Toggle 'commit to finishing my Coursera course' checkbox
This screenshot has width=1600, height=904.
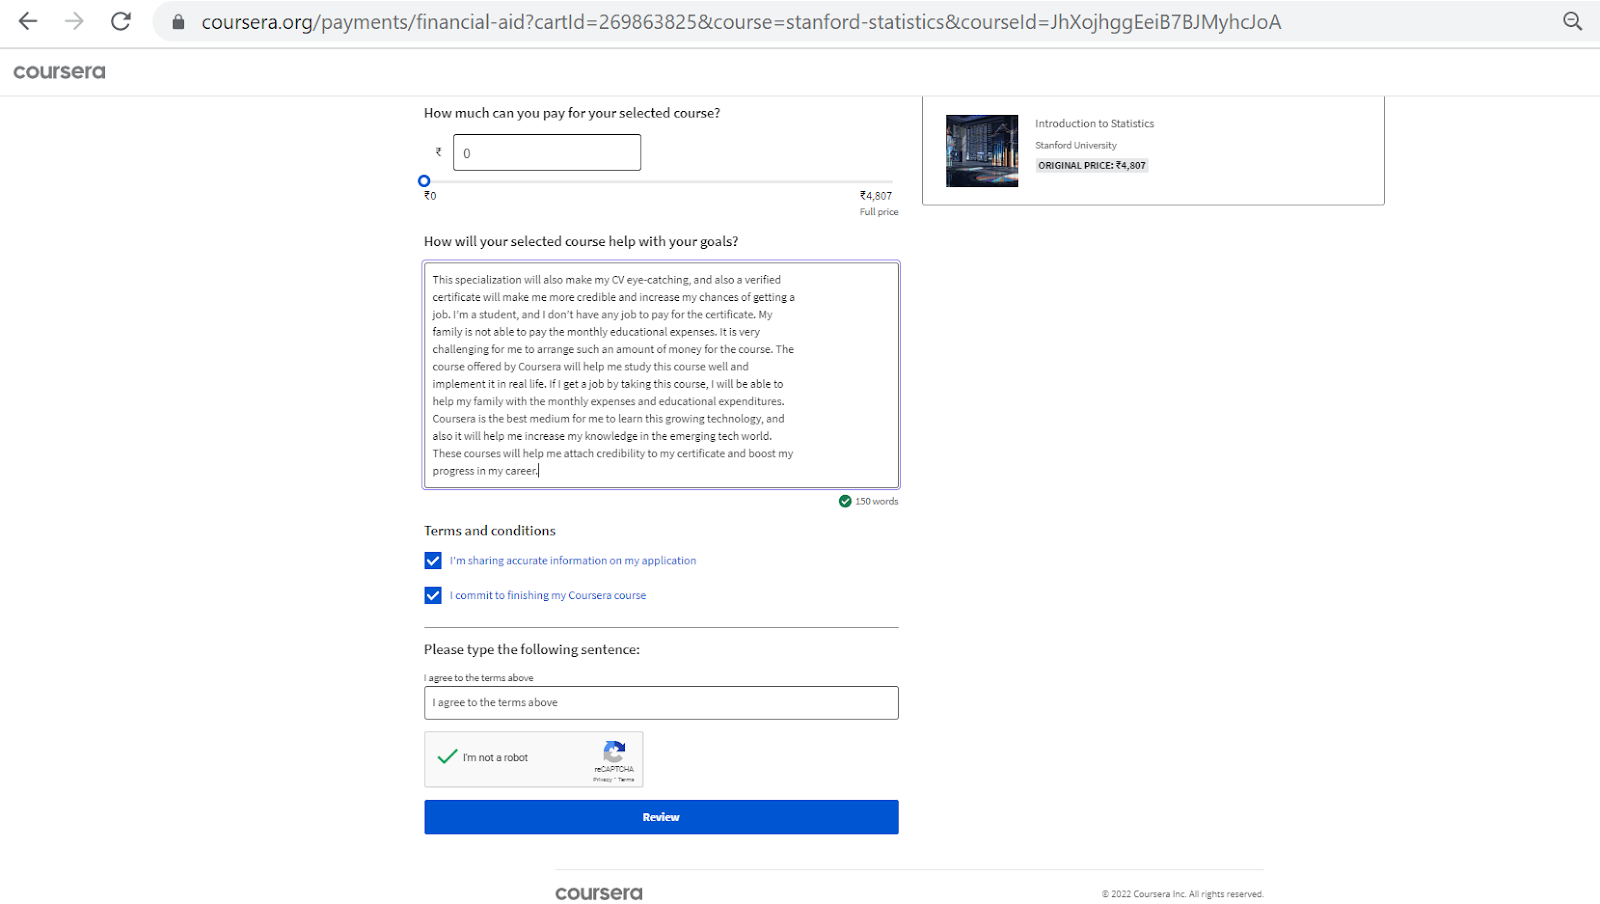pos(433,595)
